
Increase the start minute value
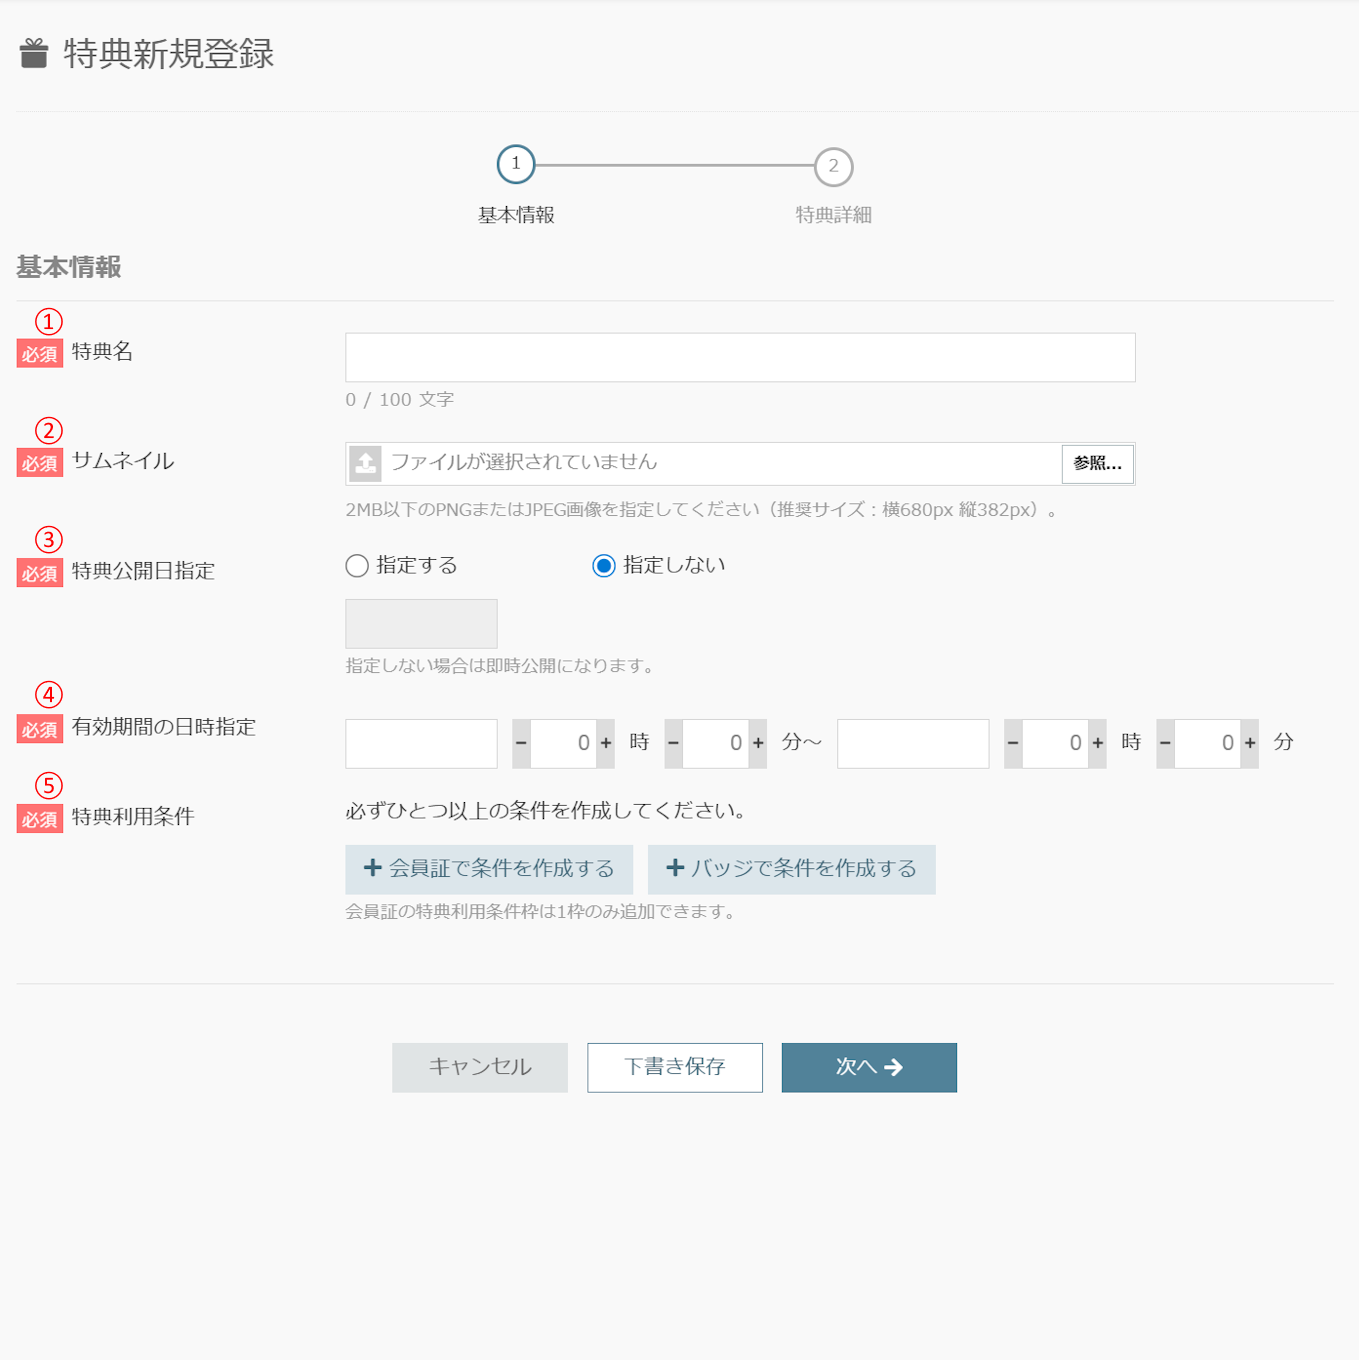pos(758,744)
